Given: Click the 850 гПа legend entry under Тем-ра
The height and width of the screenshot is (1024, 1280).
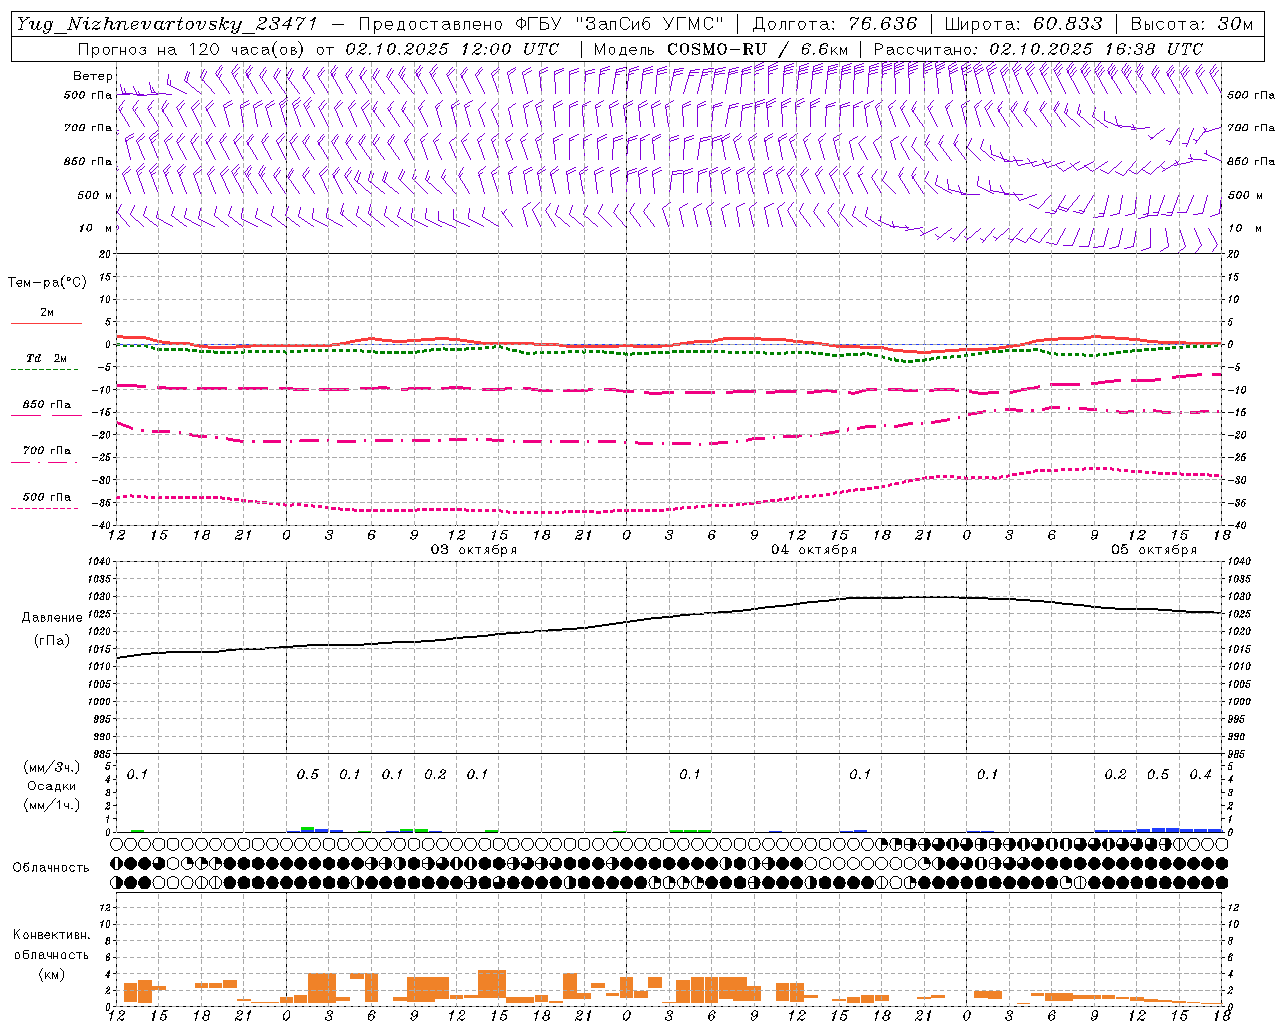Looking at the screenshot, I should (47, 405).
